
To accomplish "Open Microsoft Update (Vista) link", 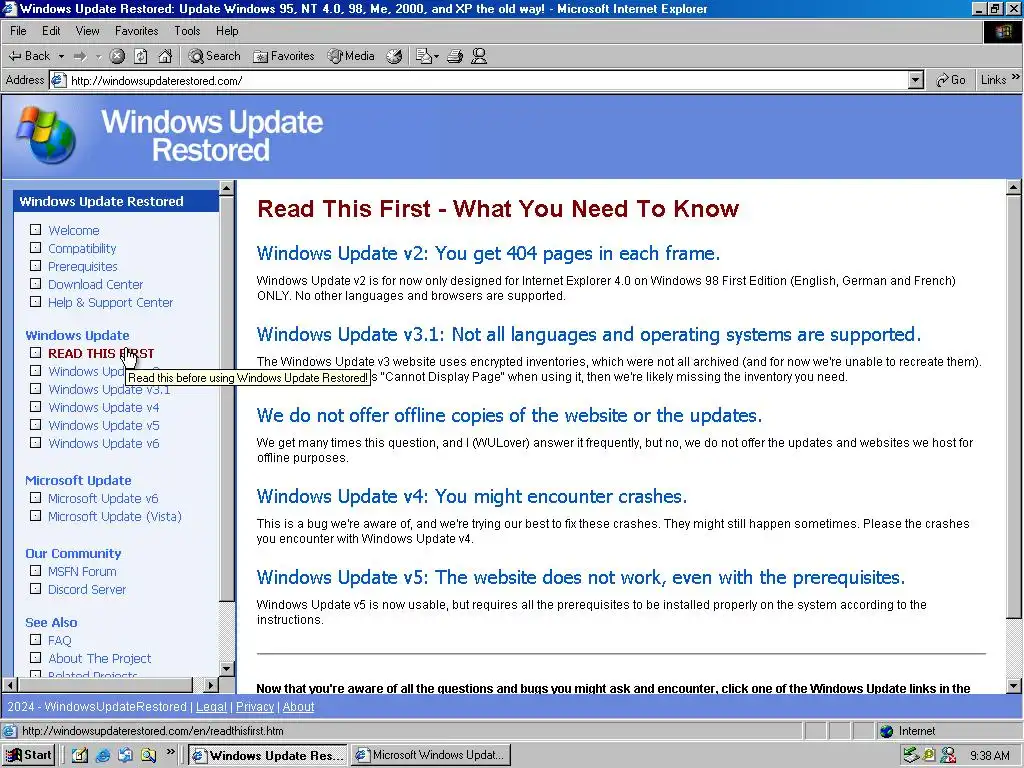I will click(x=115, y=517).
